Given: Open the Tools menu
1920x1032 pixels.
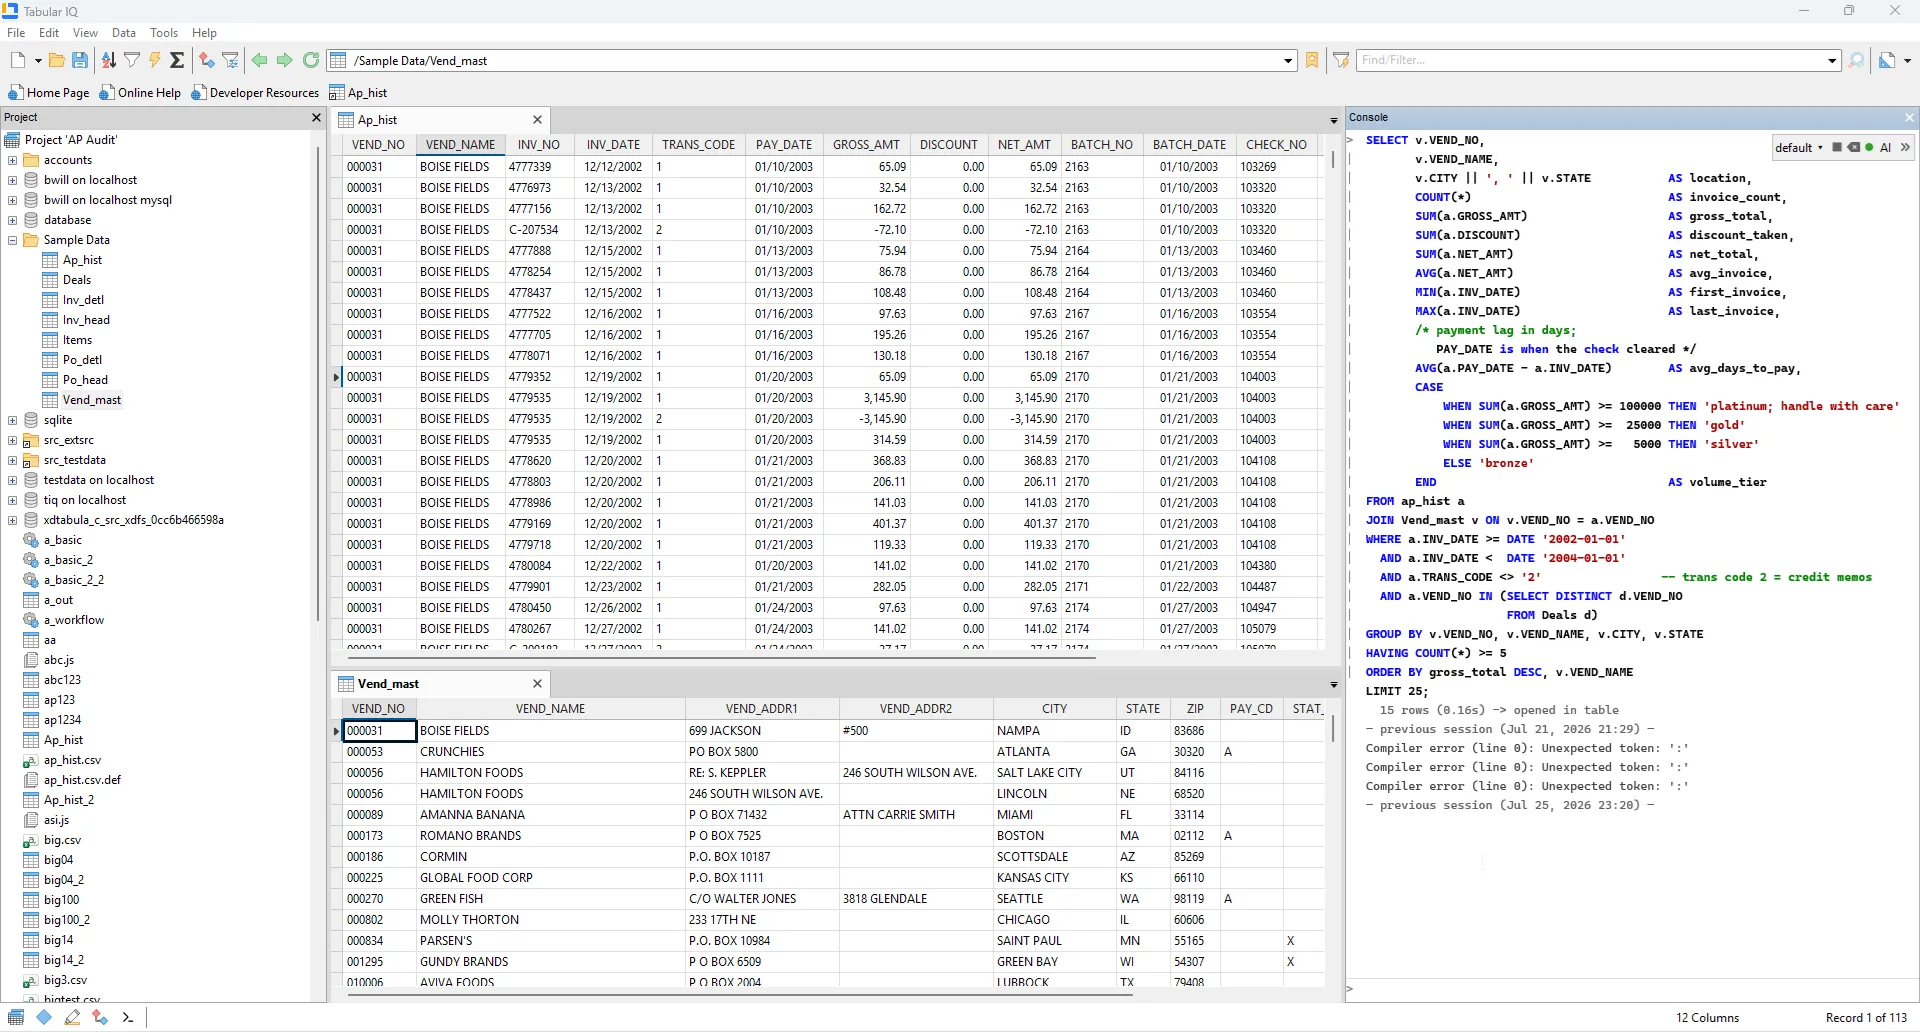Looking at the screenshot, I should pyautogui.click(x=164, y=33).
